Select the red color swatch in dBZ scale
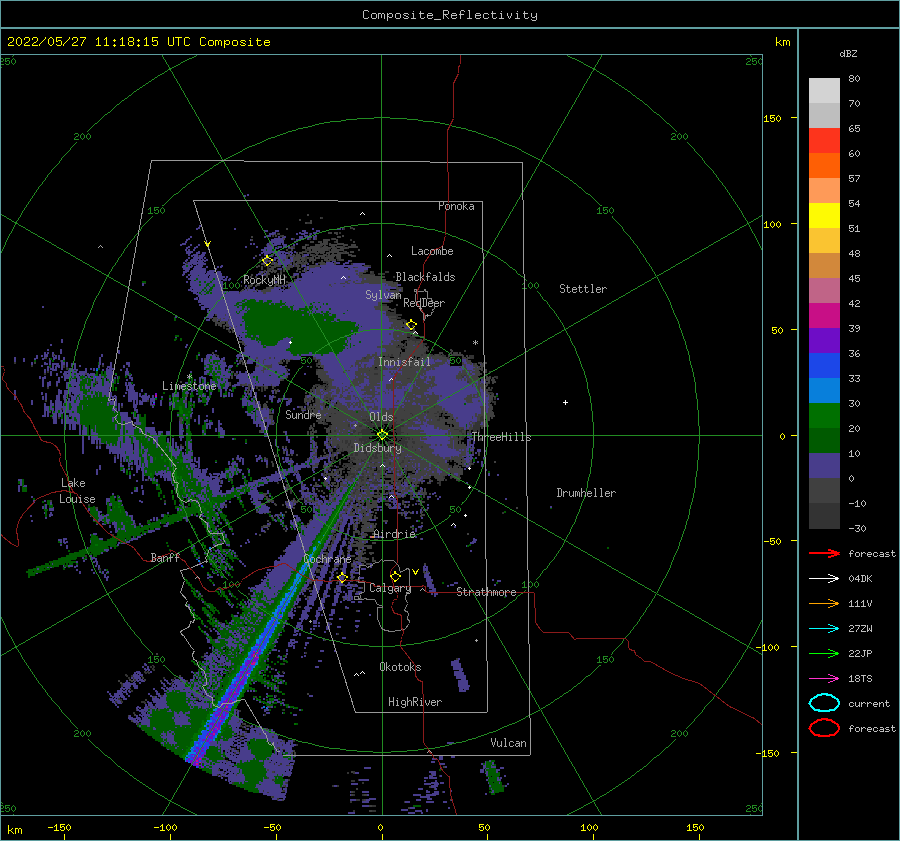The width and height of the screenshot is (900, 841). pyautogui.click(x=824, y=140)
